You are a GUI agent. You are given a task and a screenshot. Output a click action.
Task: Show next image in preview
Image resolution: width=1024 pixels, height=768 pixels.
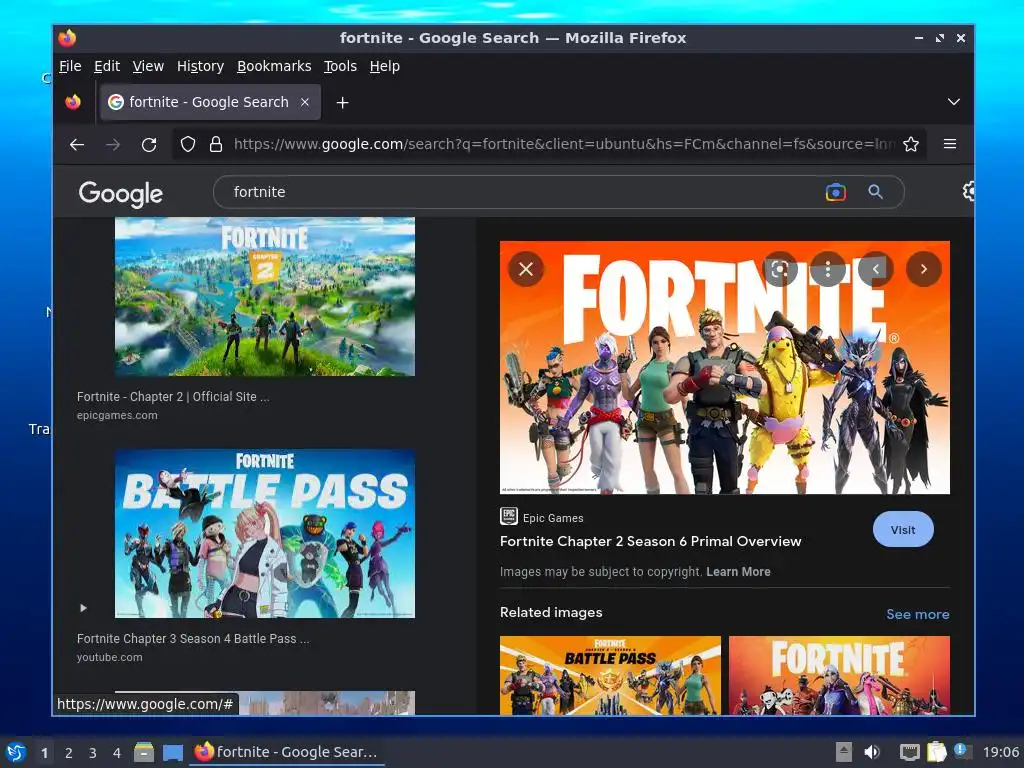pyautogui.click(x=923, y=269)
